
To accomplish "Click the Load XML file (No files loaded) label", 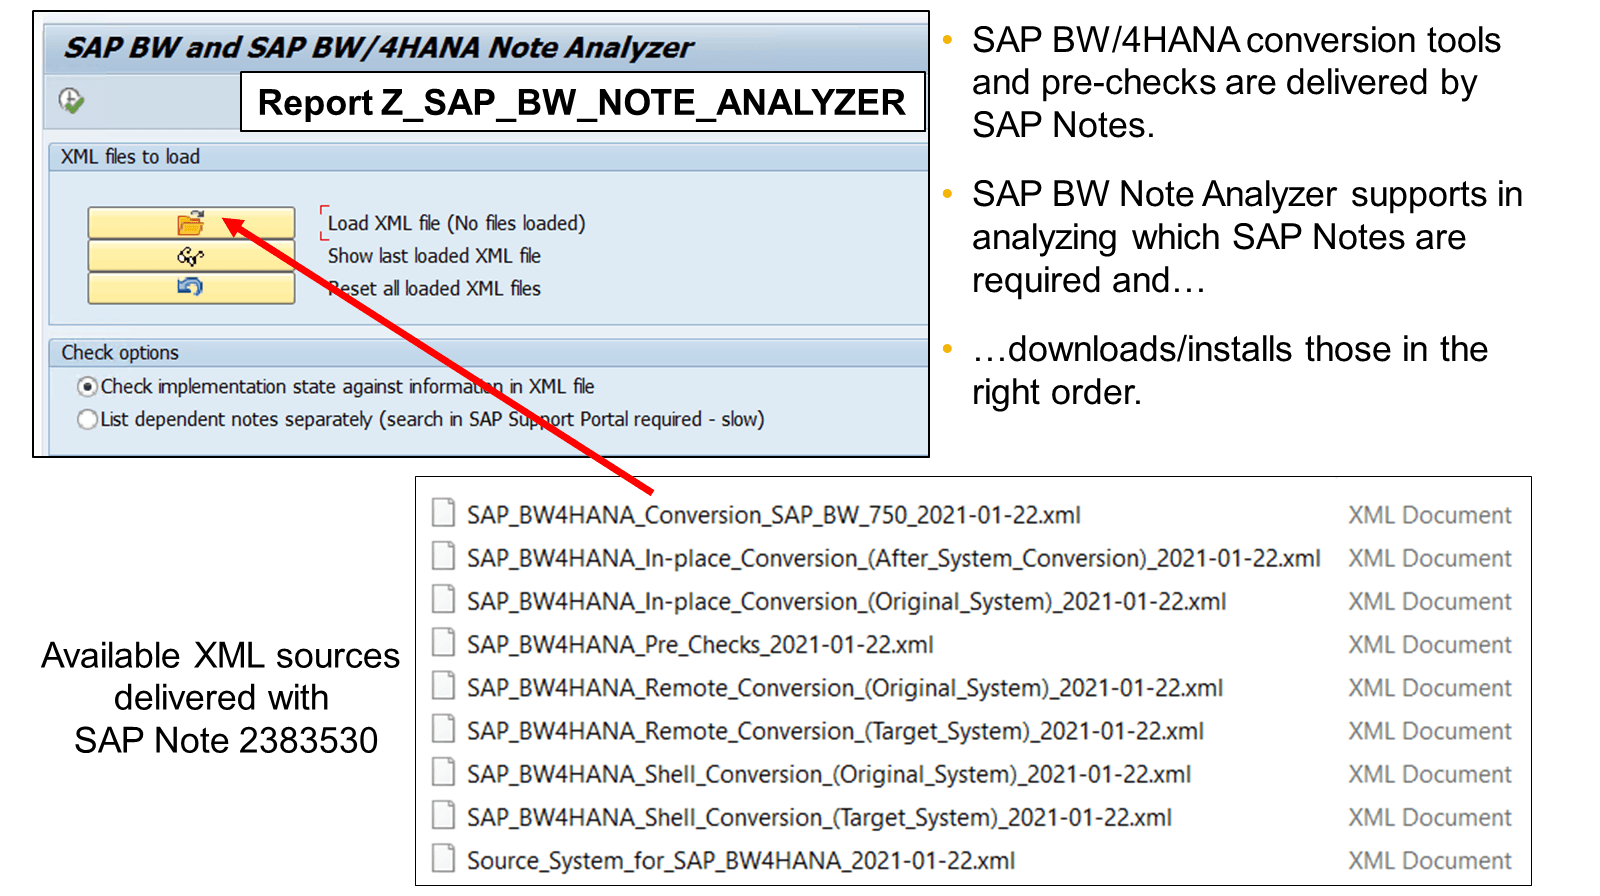I will pyautogui.click(x=456, y=223).
